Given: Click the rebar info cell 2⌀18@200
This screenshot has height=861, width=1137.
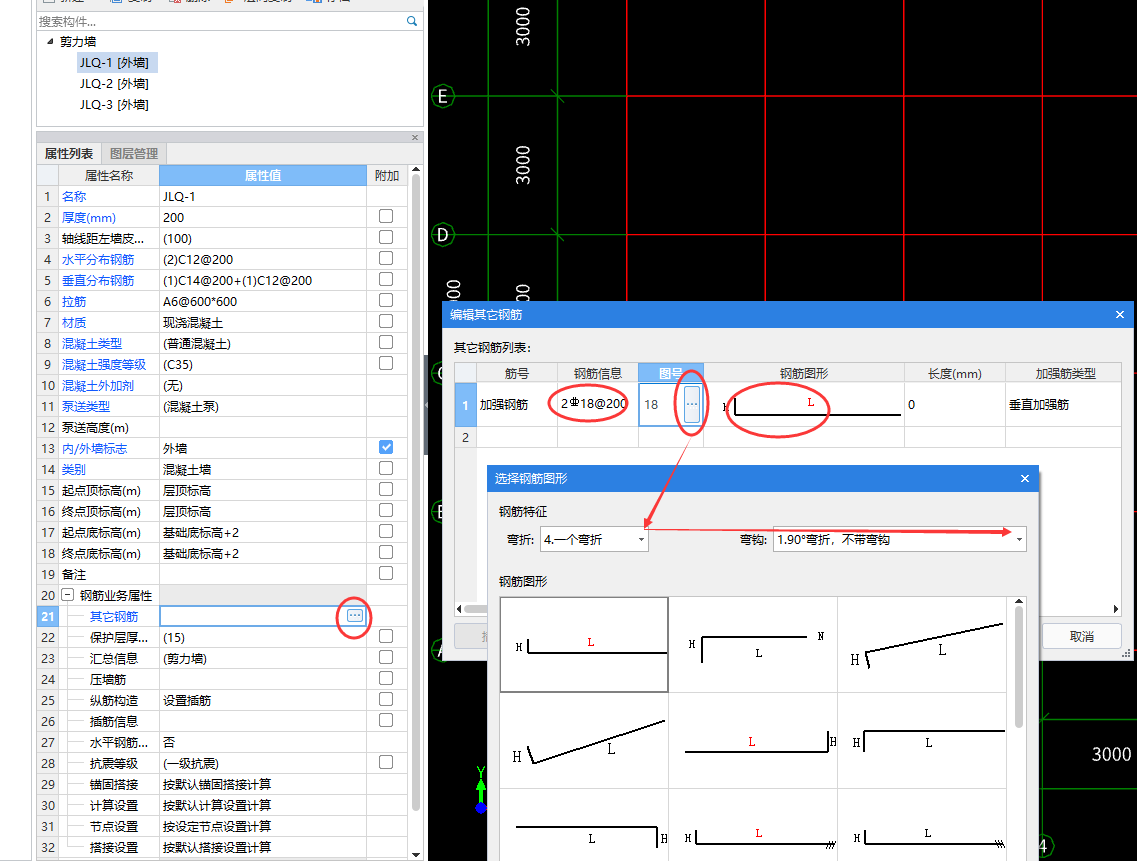Looking at the screenshot, I should tap(598, 405).
